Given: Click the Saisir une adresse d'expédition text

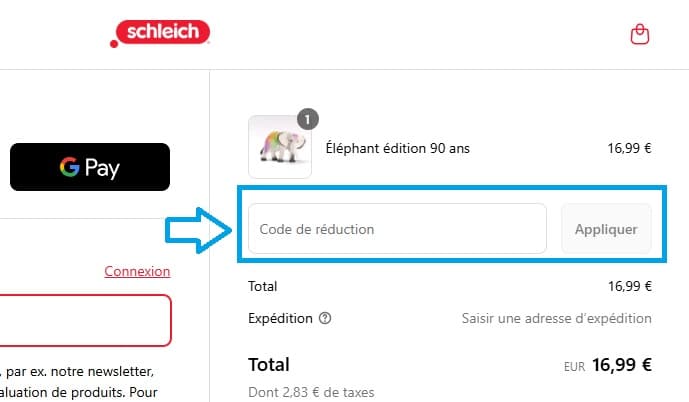Looking at the screenshot, I should (x=556, y=319).
